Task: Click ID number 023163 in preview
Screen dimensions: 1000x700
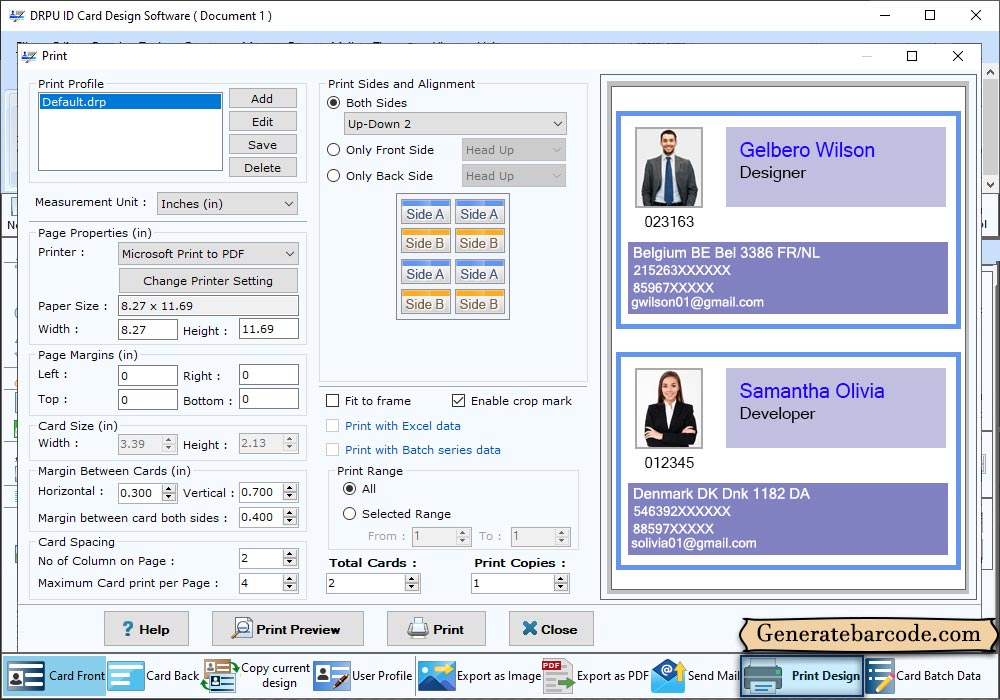Action: point(669,222)
